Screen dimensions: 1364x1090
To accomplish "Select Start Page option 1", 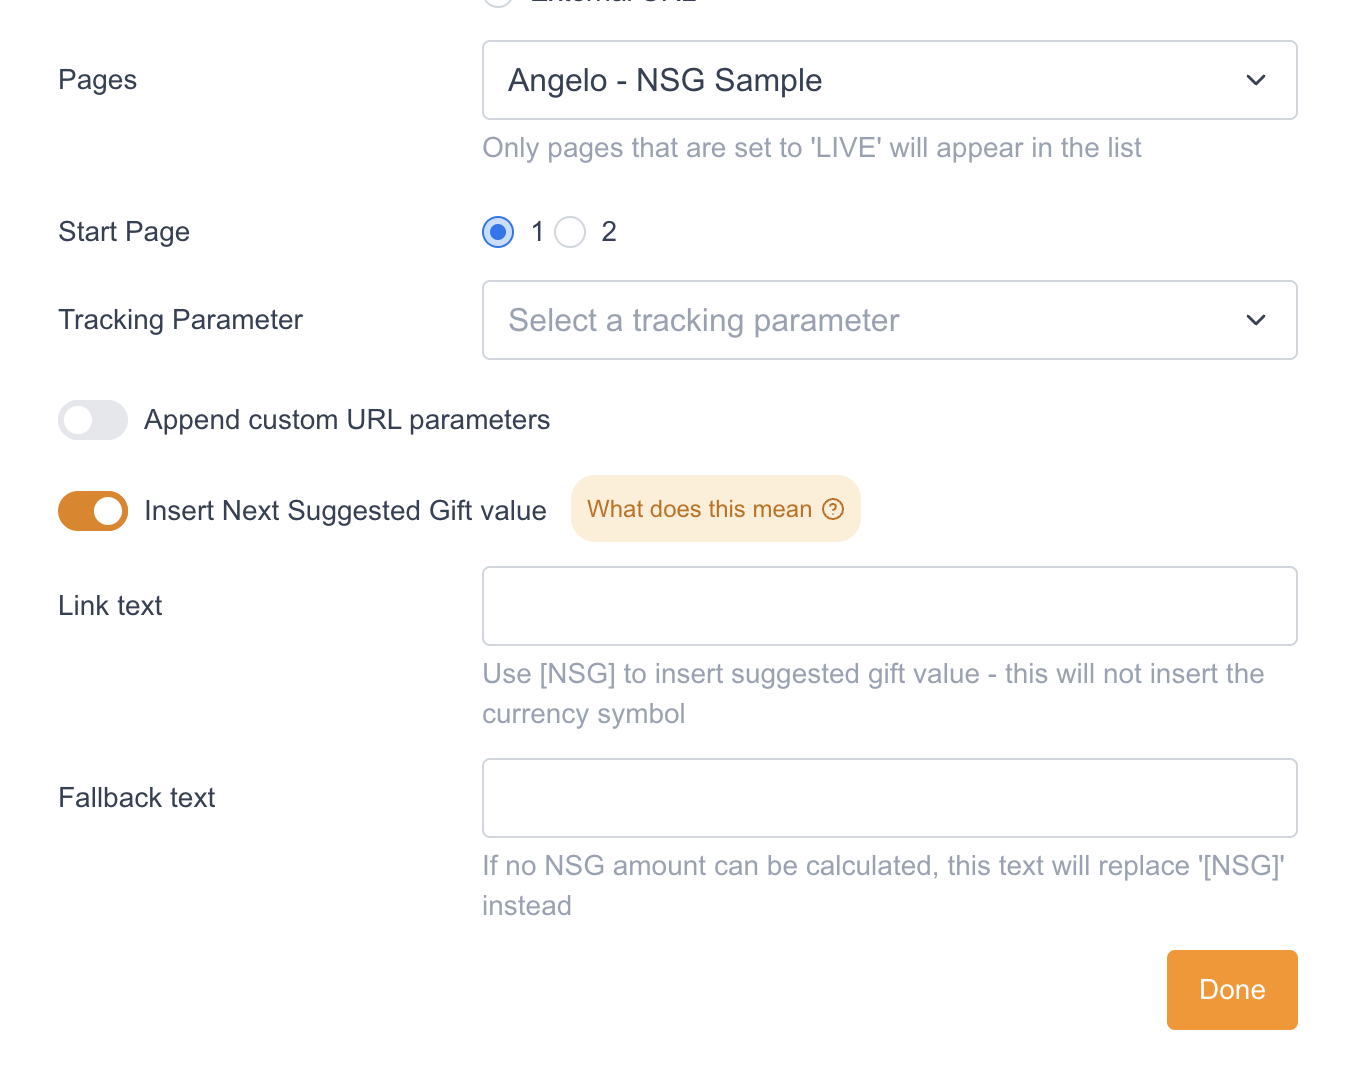I will 498,232.
